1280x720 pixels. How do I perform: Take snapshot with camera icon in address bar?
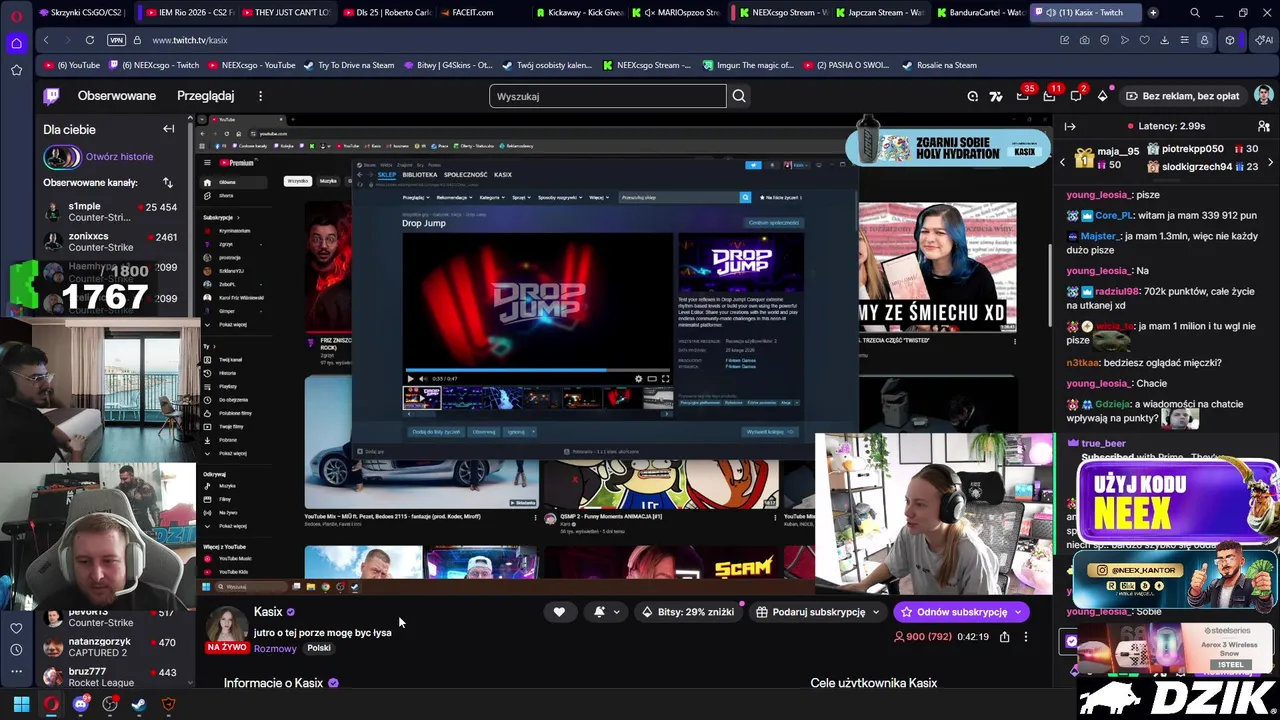[x=1085, y=40]
